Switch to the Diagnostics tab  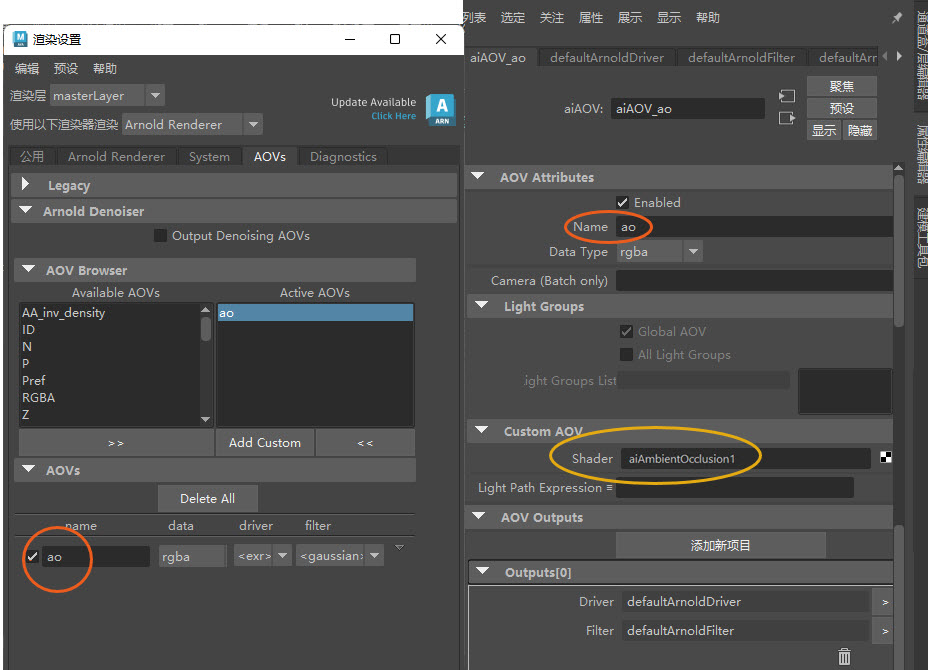click(x=343, y=156)
